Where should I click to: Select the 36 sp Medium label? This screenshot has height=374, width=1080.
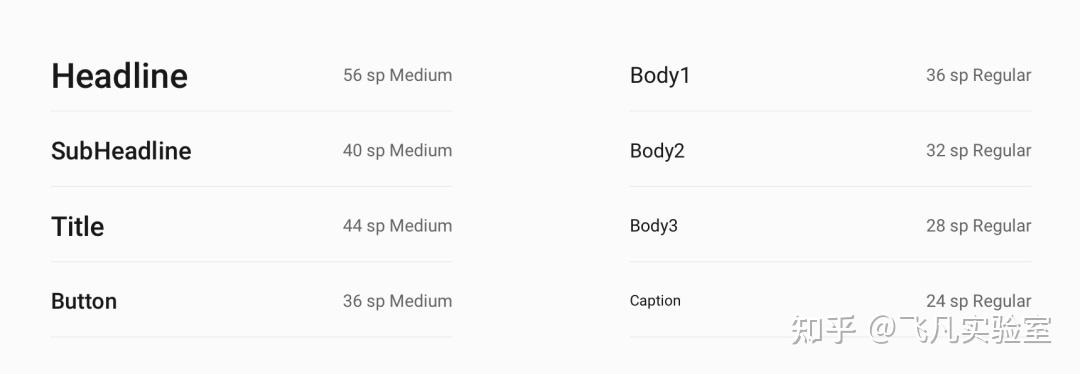pos(397,301)
